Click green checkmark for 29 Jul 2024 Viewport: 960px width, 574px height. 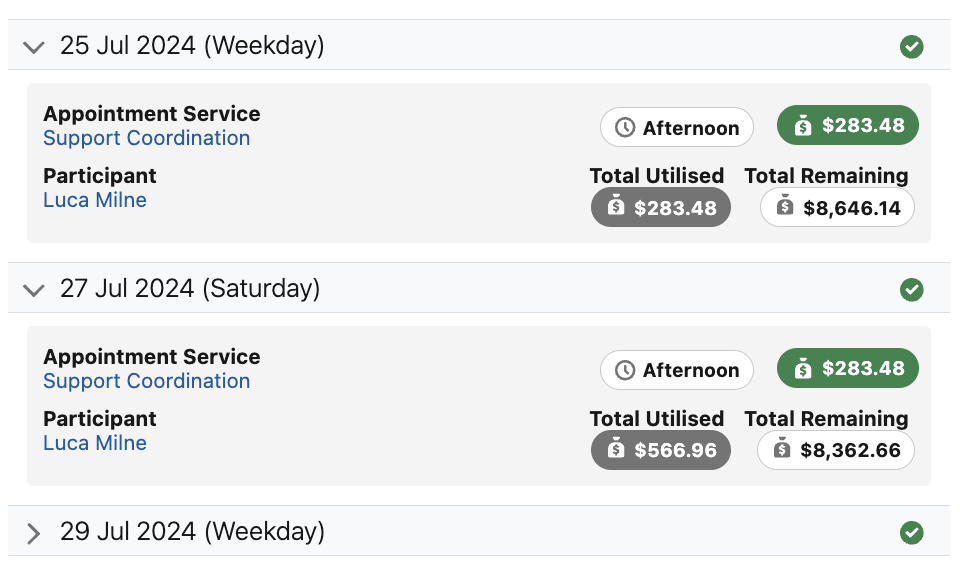point(911,532)
